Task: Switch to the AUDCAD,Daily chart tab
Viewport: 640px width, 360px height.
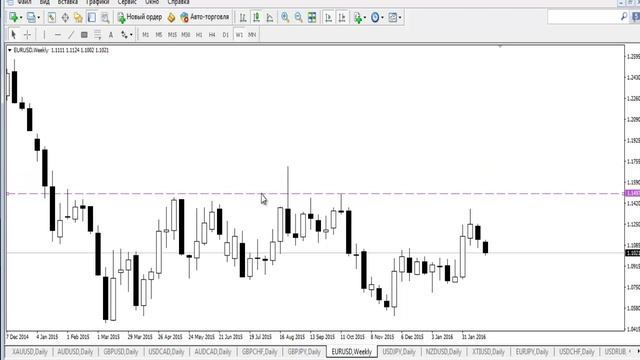Action: [213, 351]
